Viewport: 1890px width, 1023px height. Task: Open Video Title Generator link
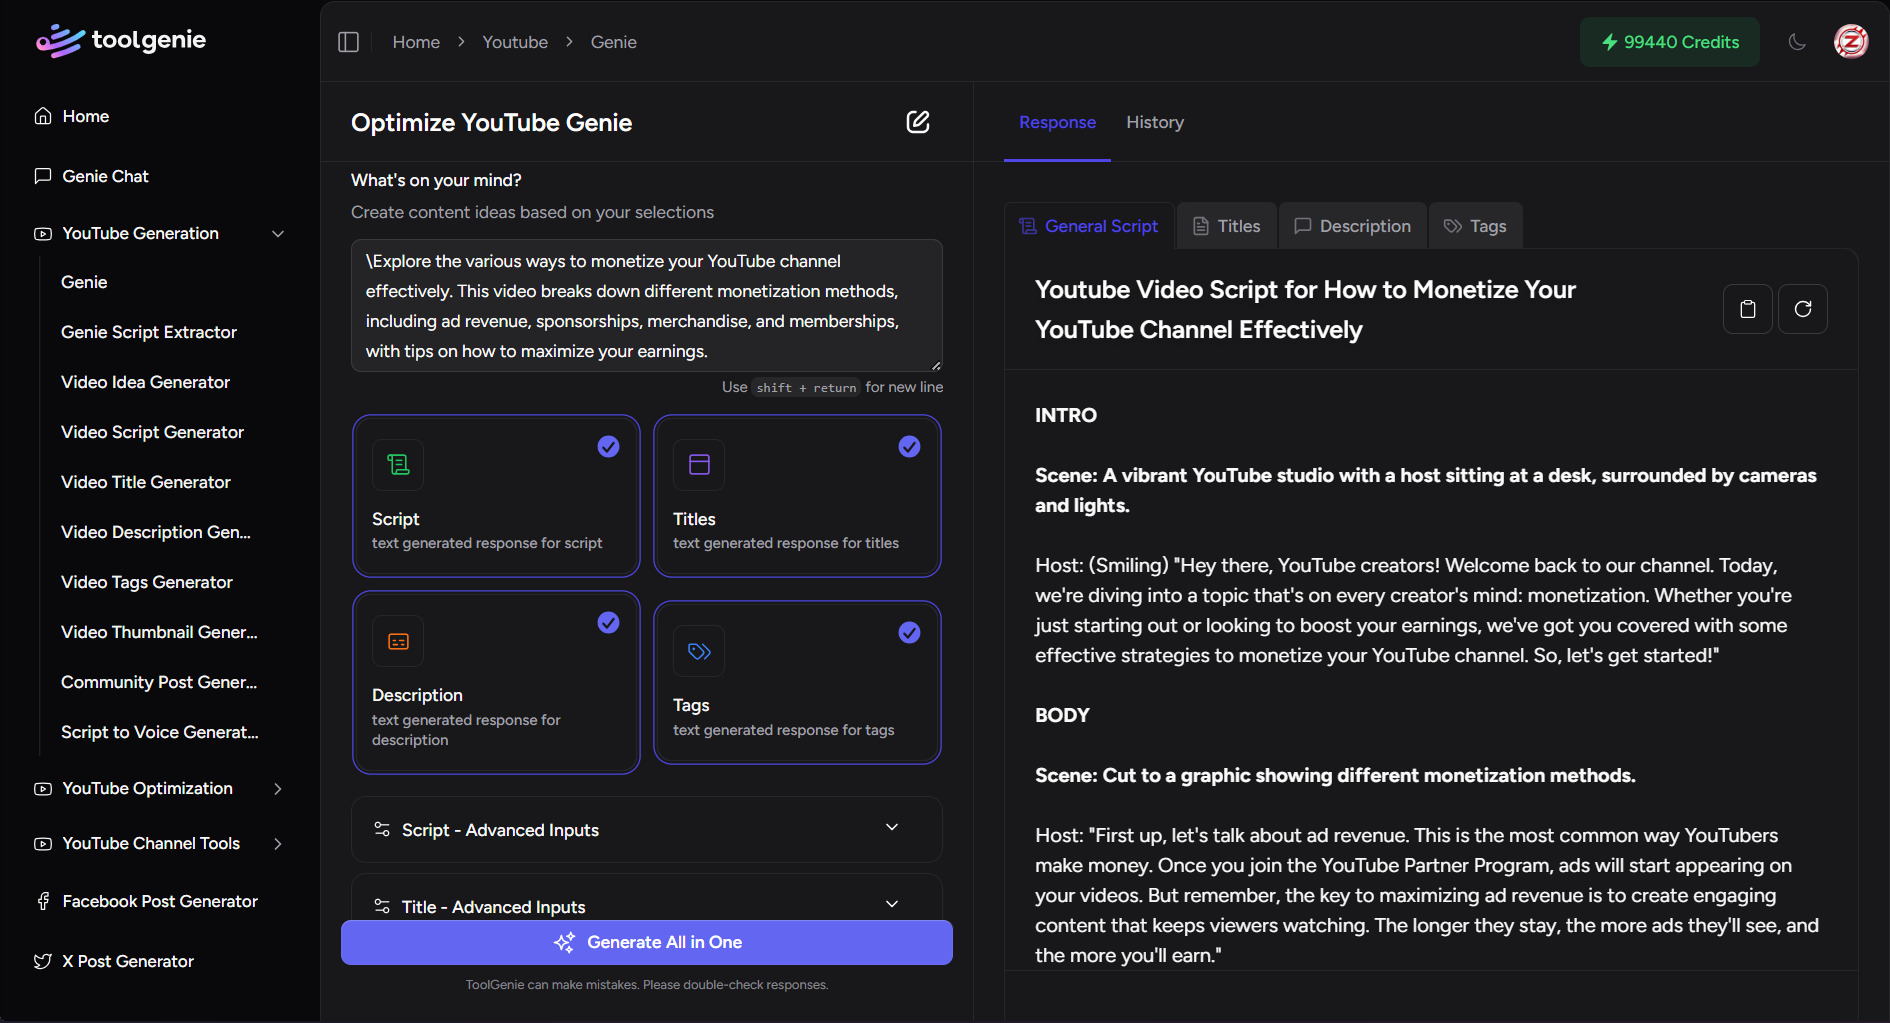146,482
